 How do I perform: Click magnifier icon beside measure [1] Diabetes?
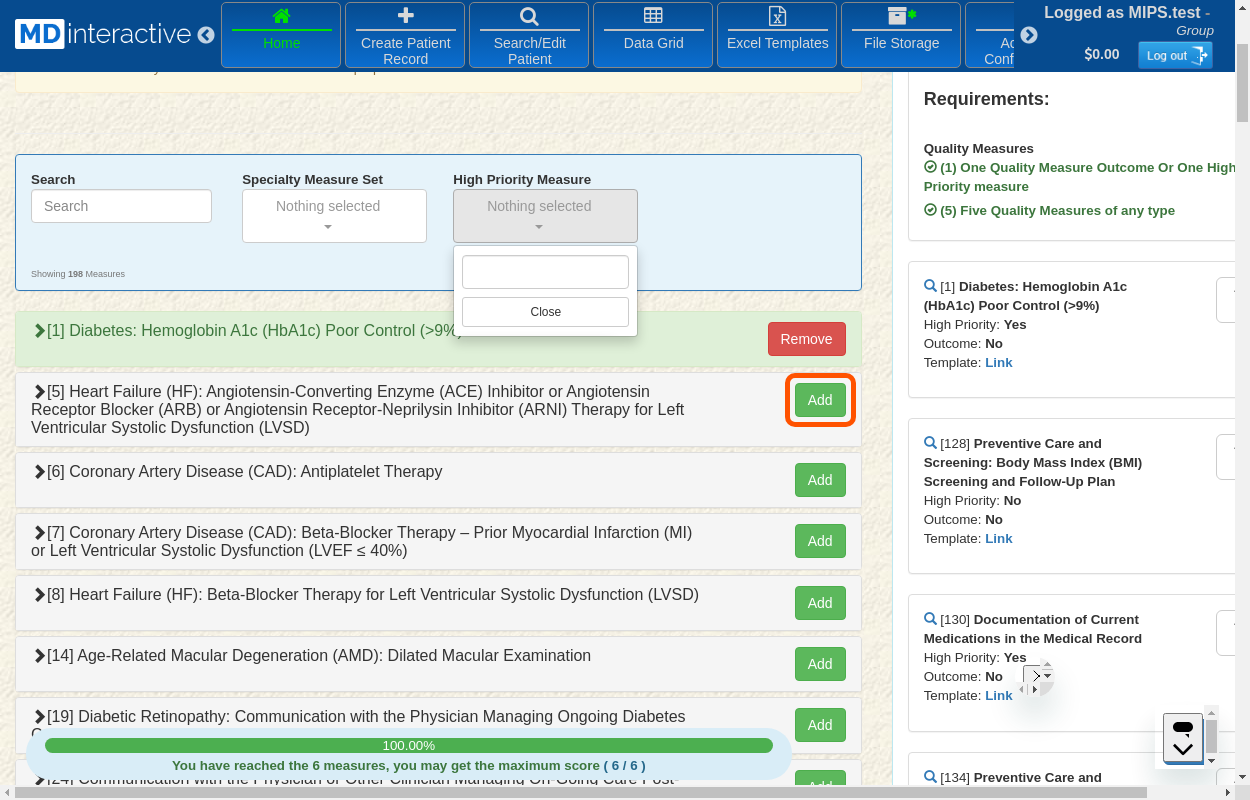930,286
